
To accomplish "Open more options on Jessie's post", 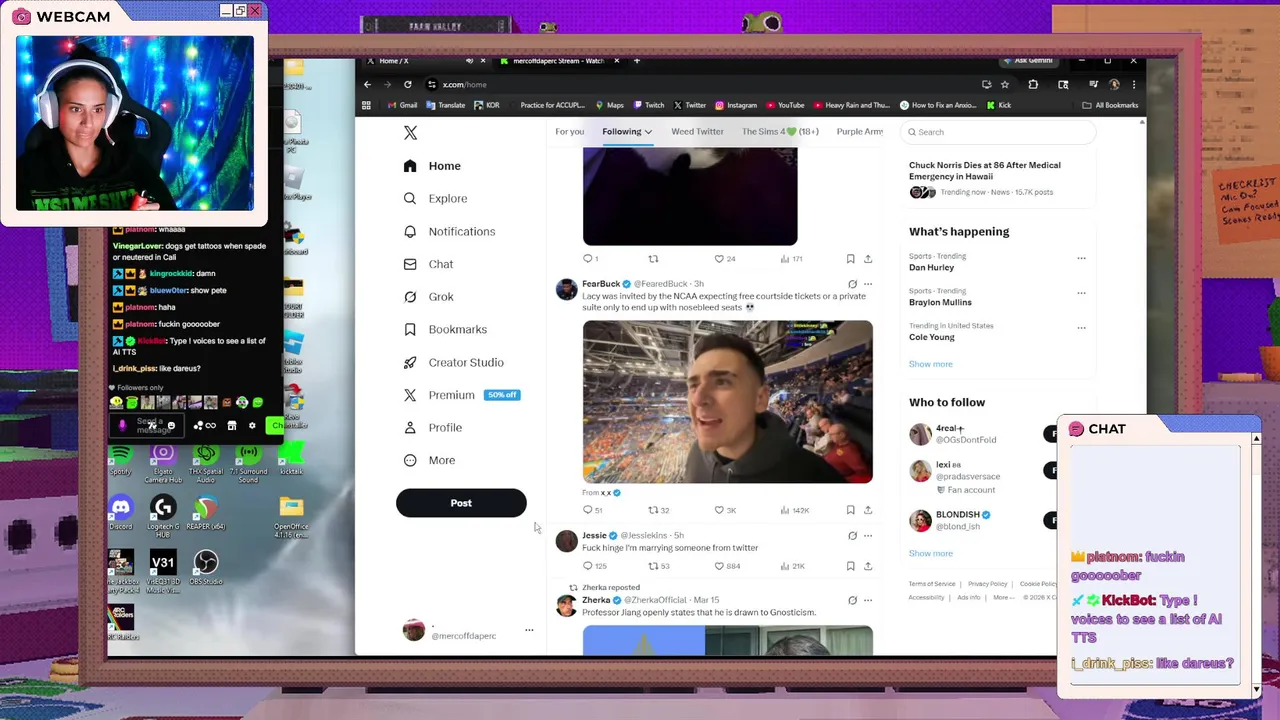I will pos(868,536).
